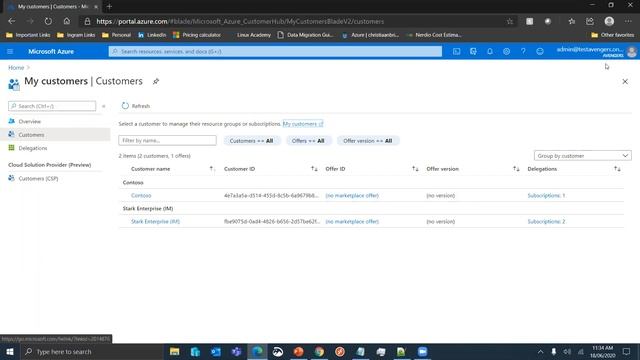Open the Important Links bookmark folder
640x360 pixels.
coord(28,35)
